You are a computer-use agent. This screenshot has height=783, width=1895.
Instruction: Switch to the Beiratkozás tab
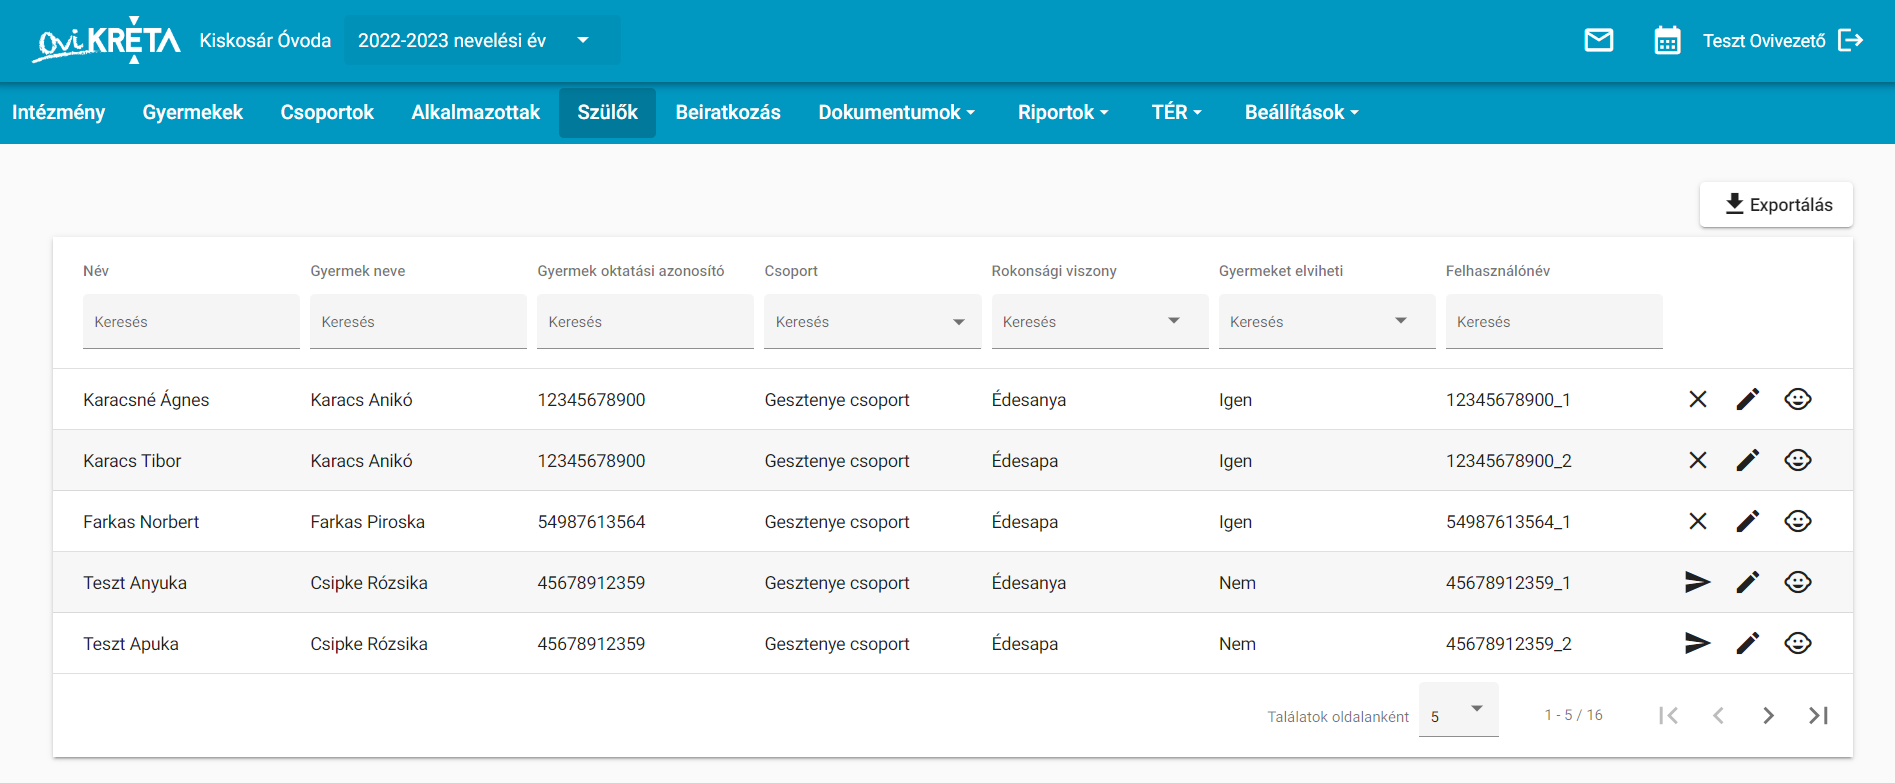point(728,112)
